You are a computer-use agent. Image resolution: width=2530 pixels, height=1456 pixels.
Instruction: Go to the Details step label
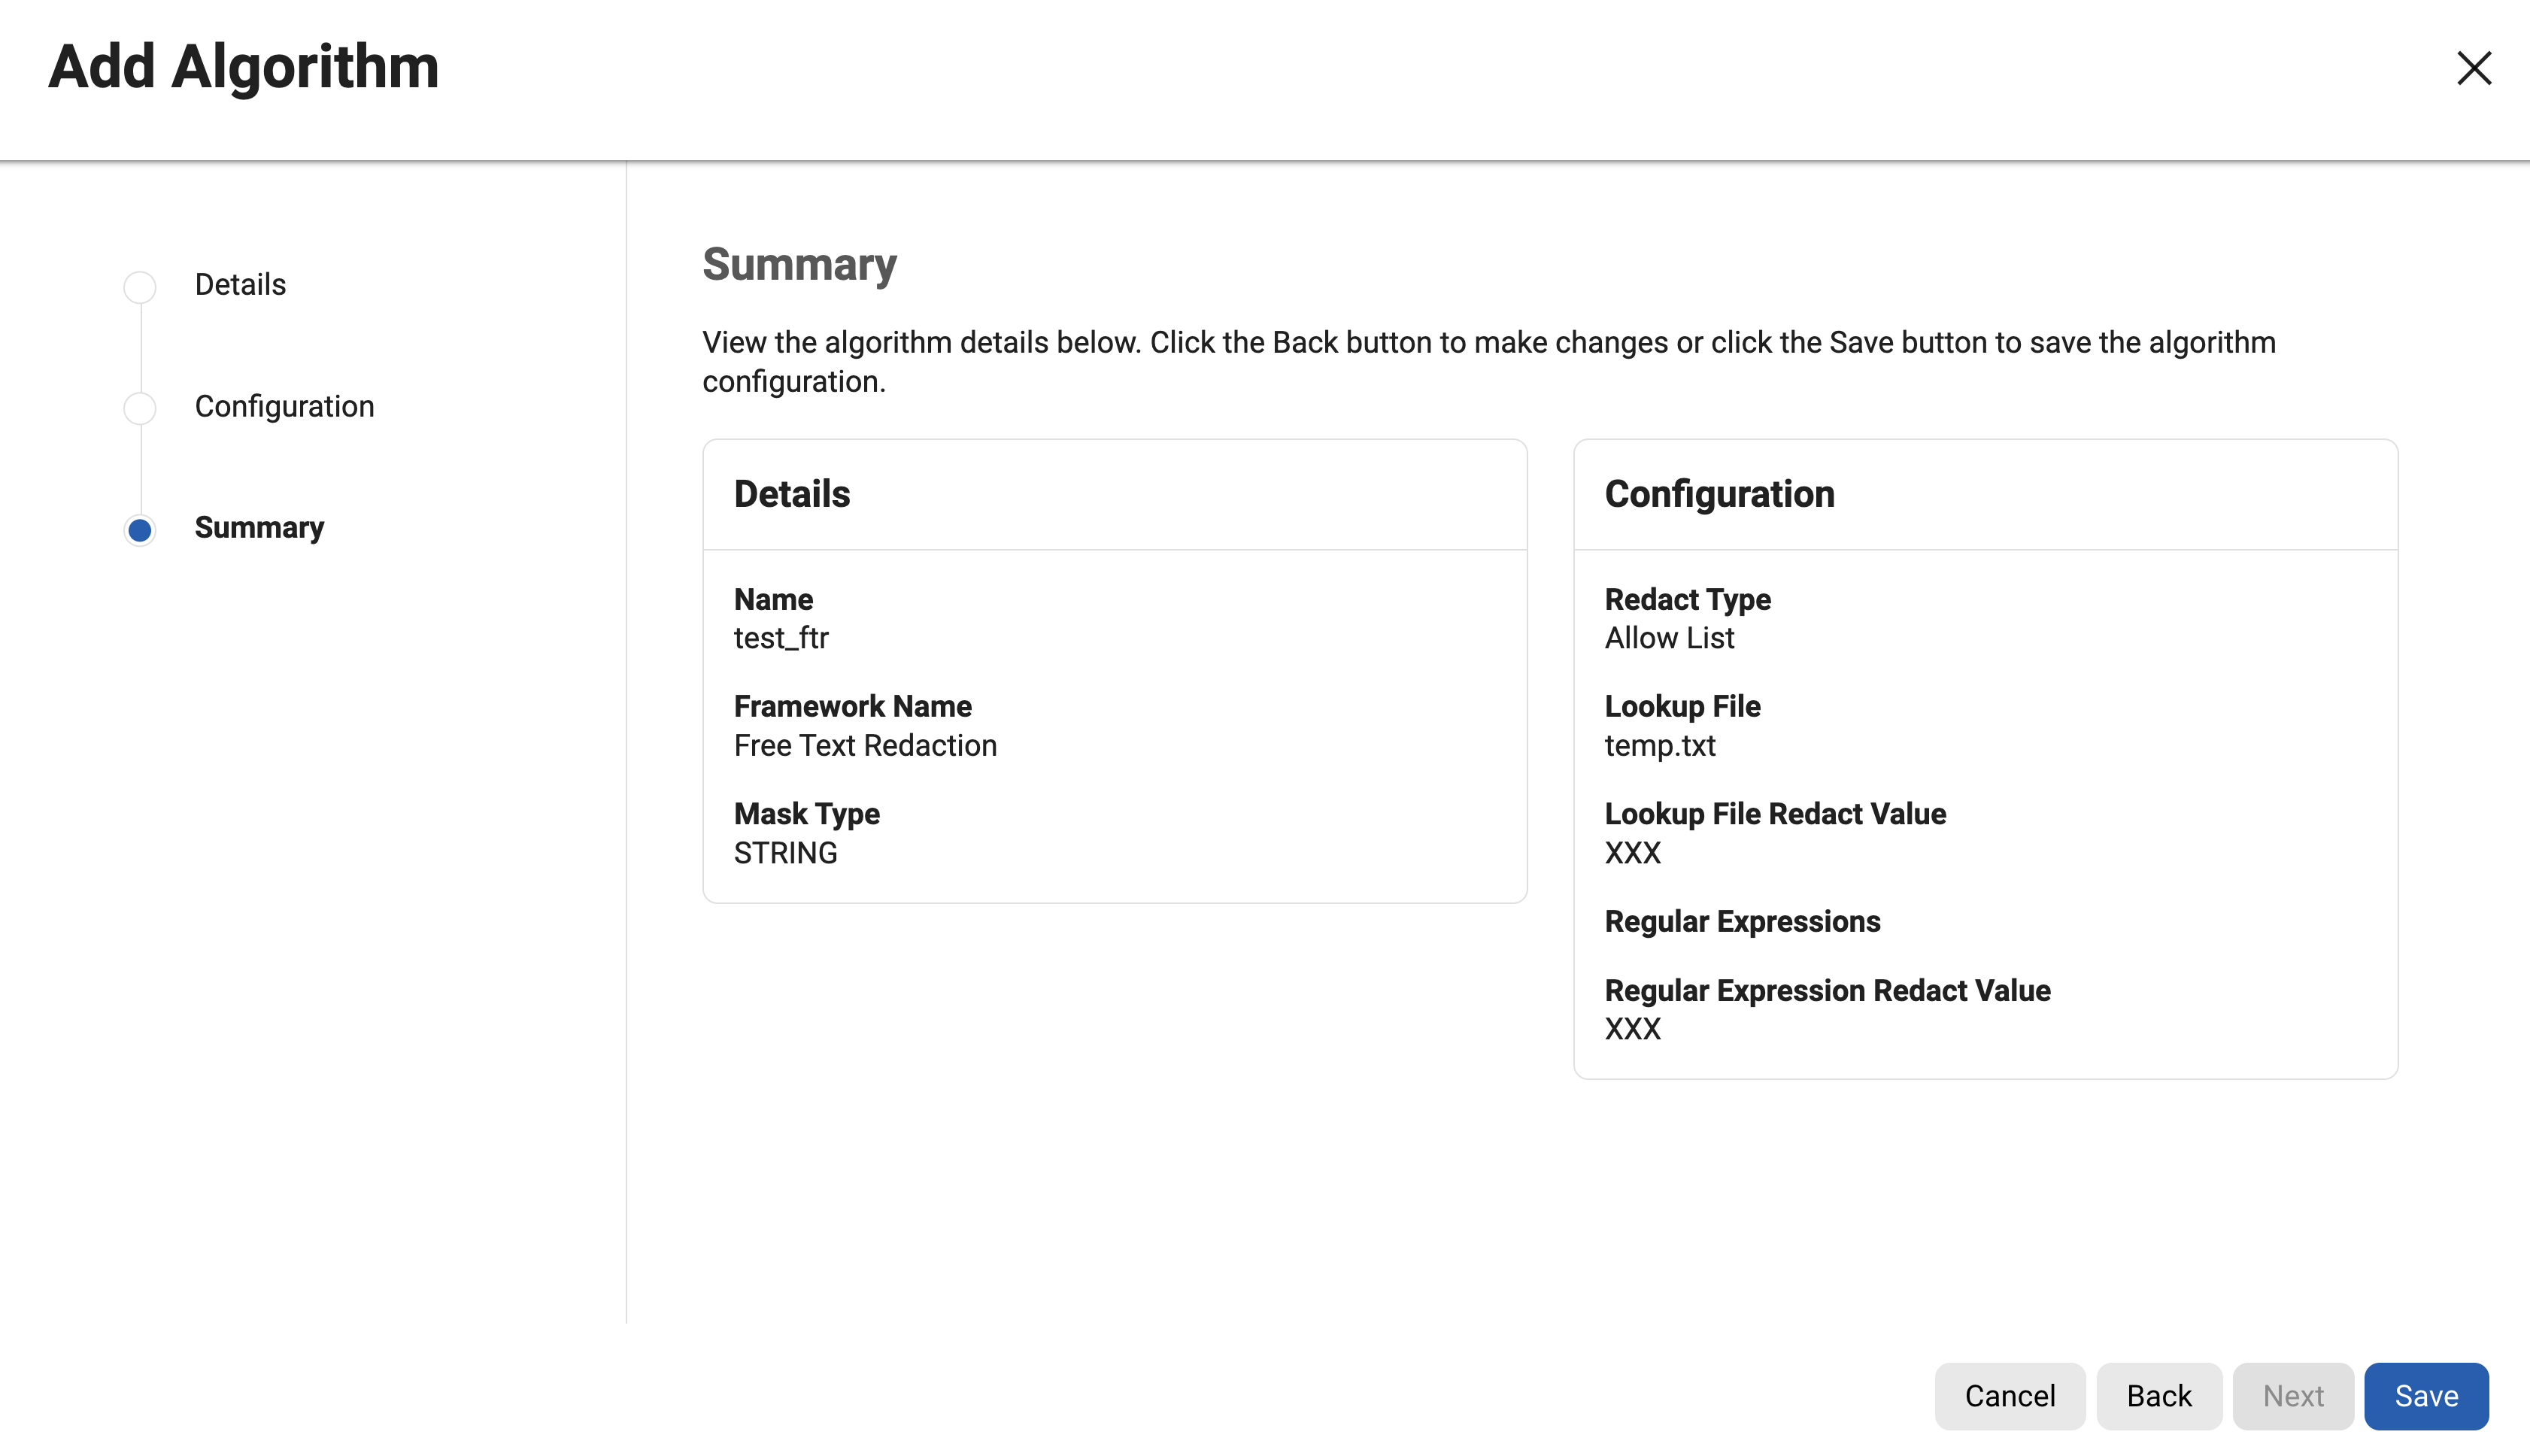pos(240,285)
